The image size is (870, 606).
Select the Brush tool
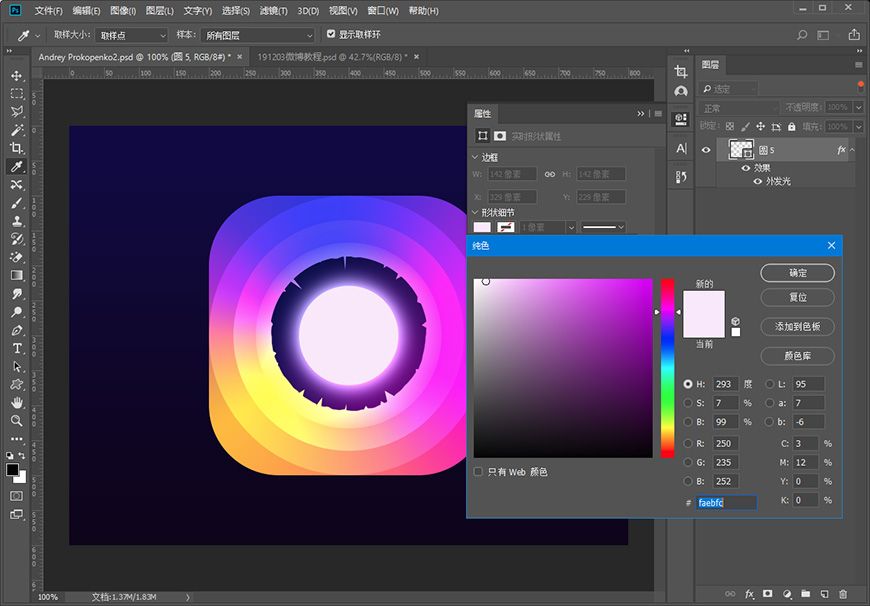click(17, 203)
